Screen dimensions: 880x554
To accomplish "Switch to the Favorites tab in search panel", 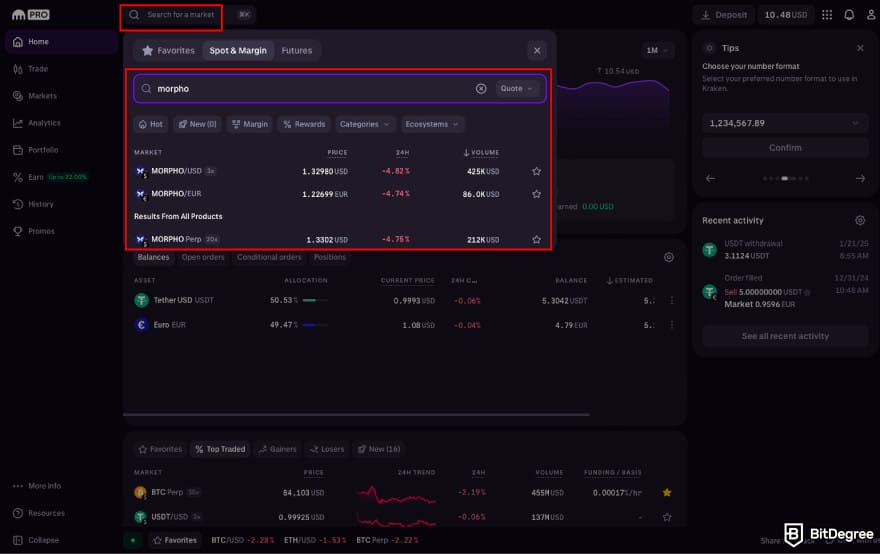I will tap(168, 51).
